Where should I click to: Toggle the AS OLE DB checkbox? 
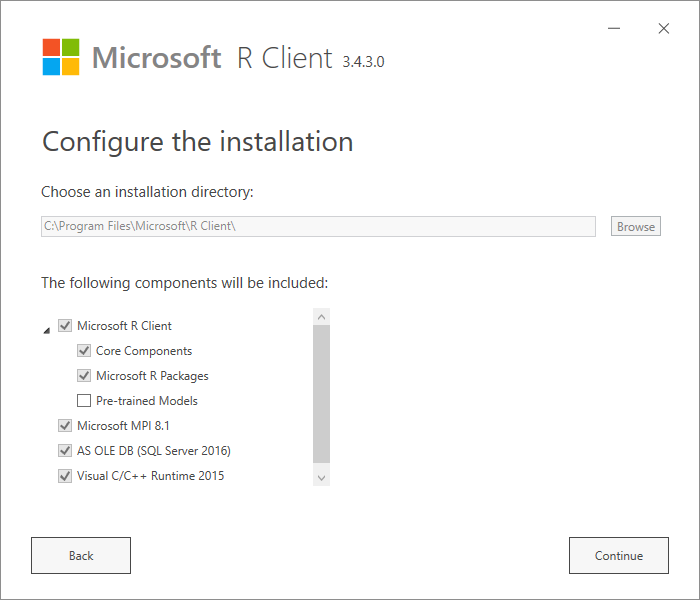click(x=66, y=451)
